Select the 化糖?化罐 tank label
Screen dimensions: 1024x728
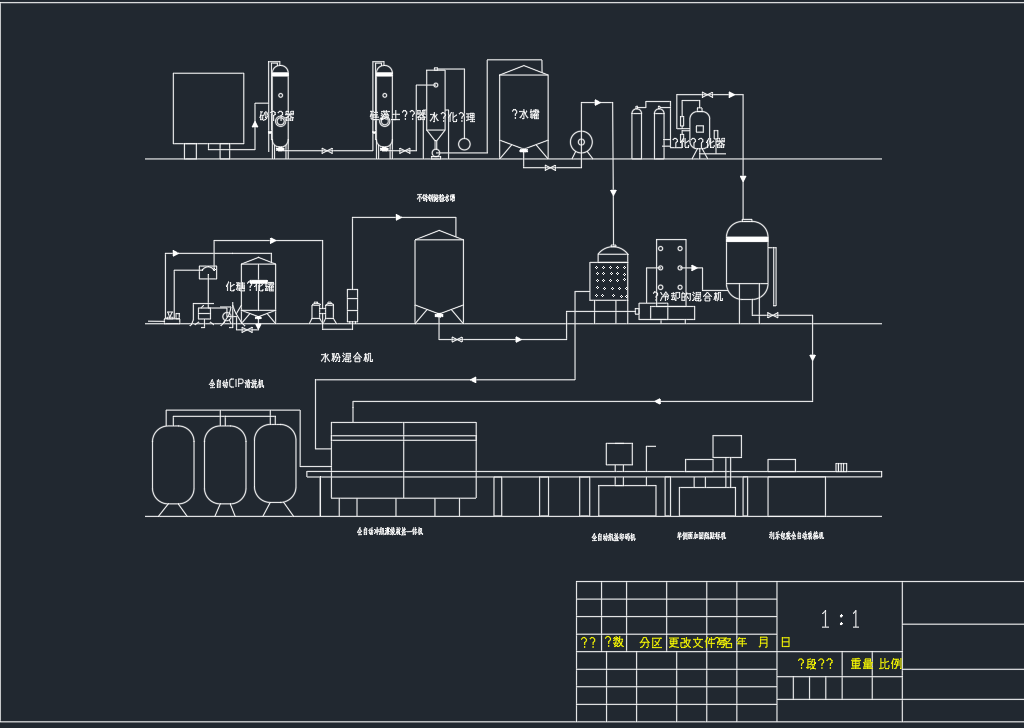pos(250,286)
